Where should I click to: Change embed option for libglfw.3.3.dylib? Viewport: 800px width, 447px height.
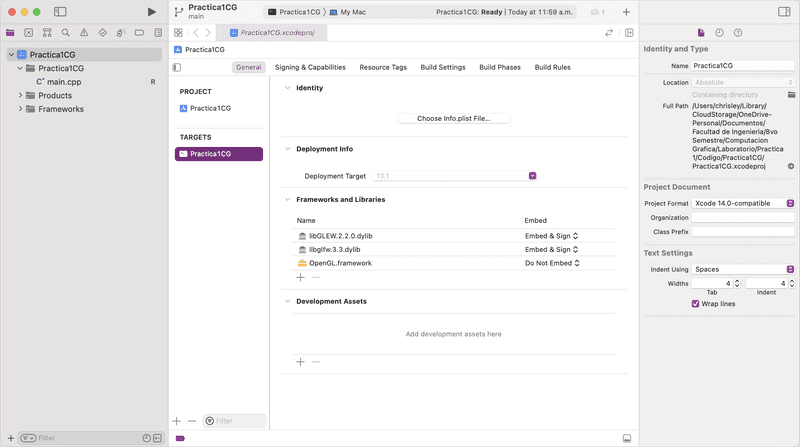552,250
